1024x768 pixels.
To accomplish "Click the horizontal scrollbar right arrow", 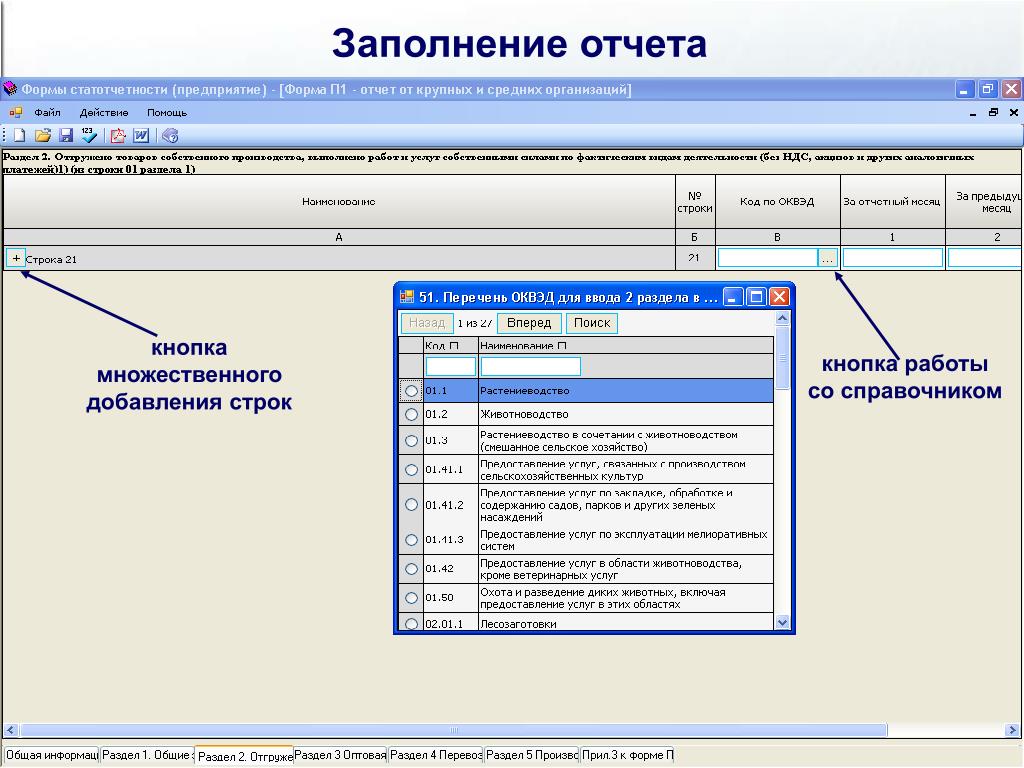I will [1012, 729].
